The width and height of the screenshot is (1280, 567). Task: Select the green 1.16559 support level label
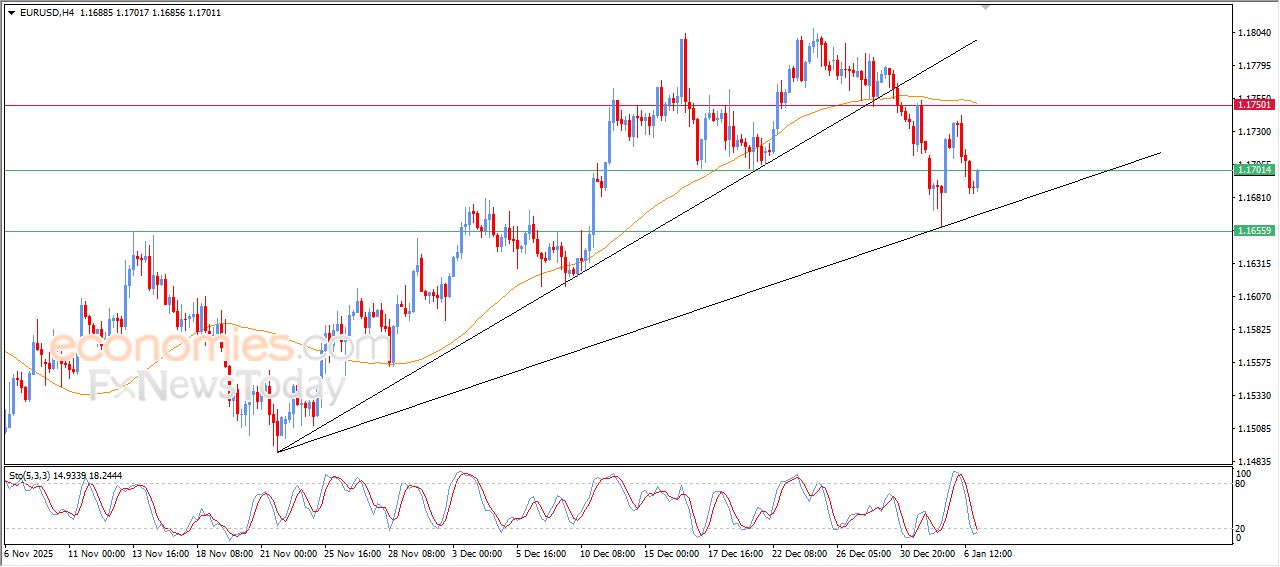tap(1254, 231)
